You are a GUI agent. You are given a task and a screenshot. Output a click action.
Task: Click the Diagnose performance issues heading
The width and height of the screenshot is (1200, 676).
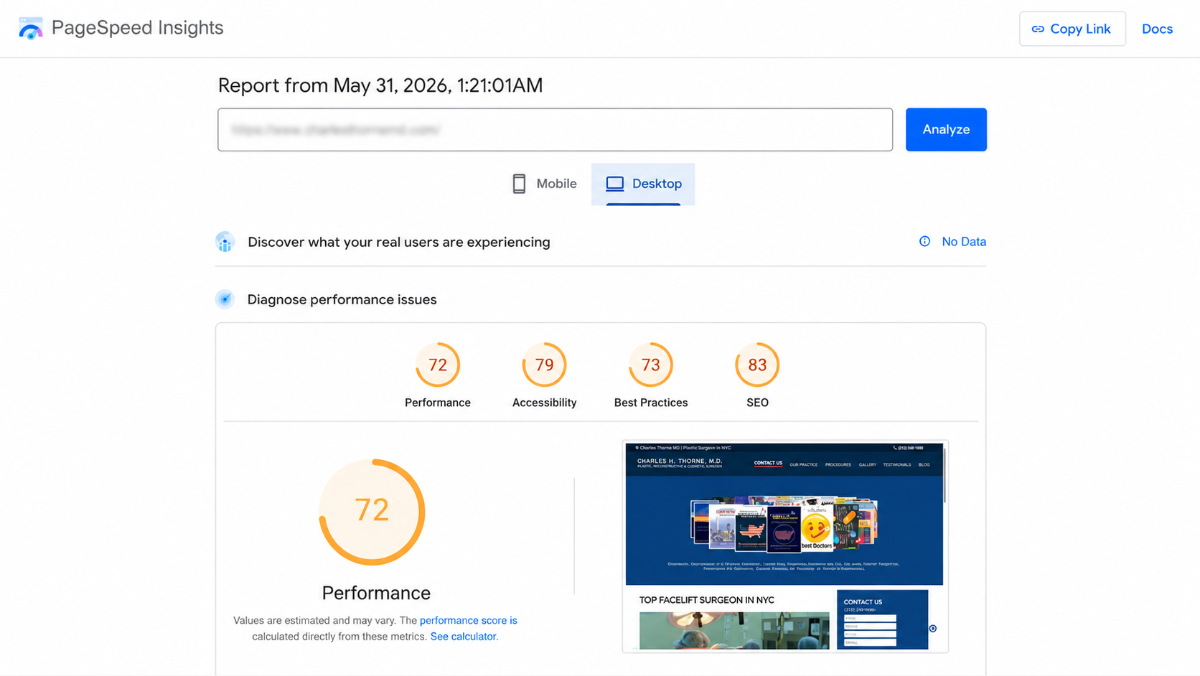[342, 299]
